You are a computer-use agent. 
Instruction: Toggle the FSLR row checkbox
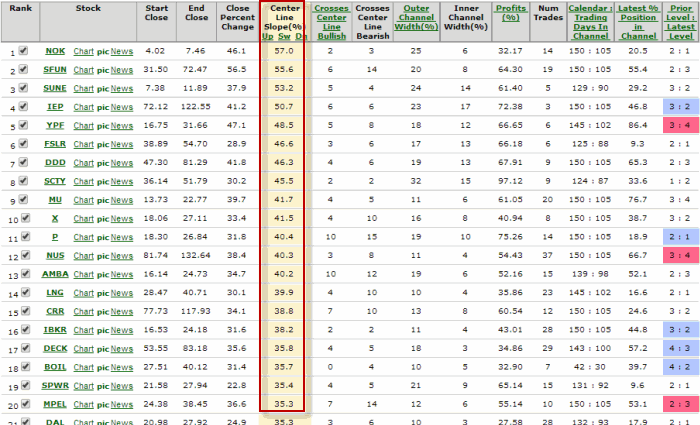click(x=23, y=143)
